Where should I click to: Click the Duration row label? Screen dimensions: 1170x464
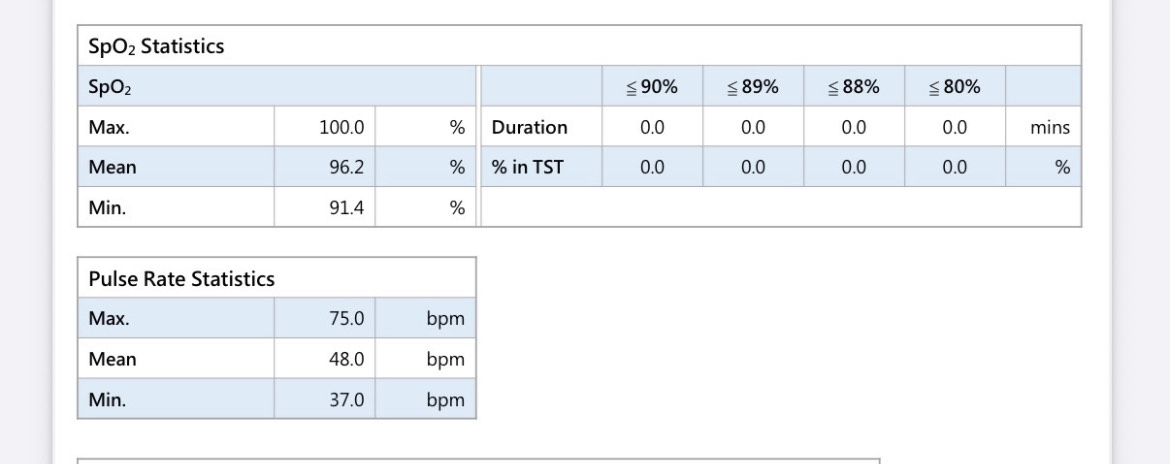530,128
